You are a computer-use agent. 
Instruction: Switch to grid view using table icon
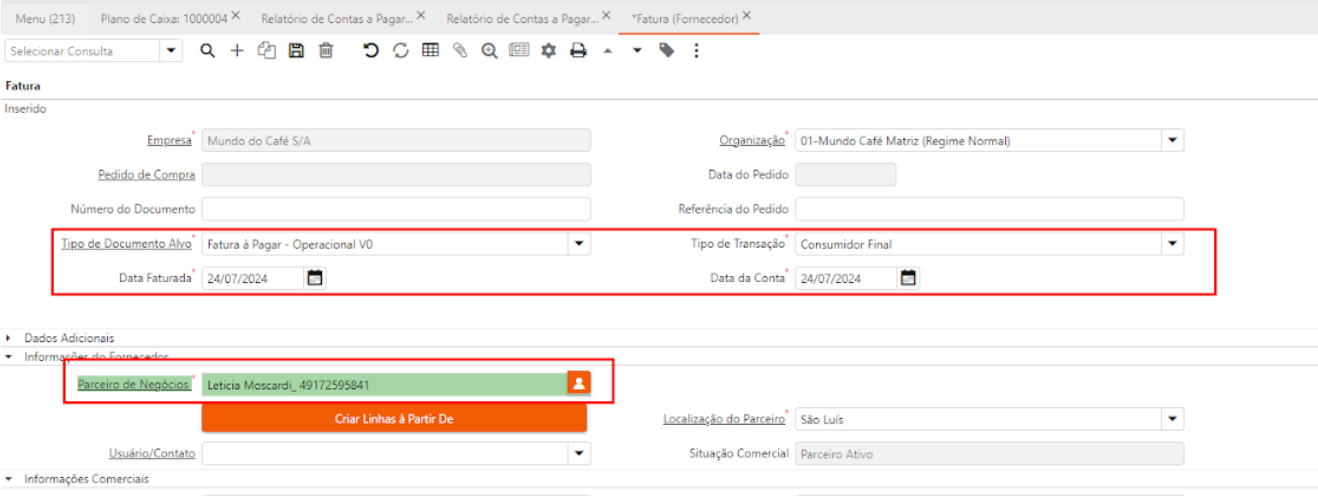(430, 51)
